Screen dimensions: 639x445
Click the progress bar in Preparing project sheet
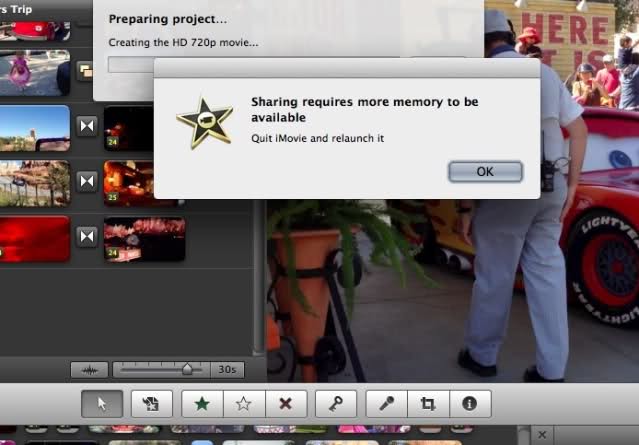point(130,65)
